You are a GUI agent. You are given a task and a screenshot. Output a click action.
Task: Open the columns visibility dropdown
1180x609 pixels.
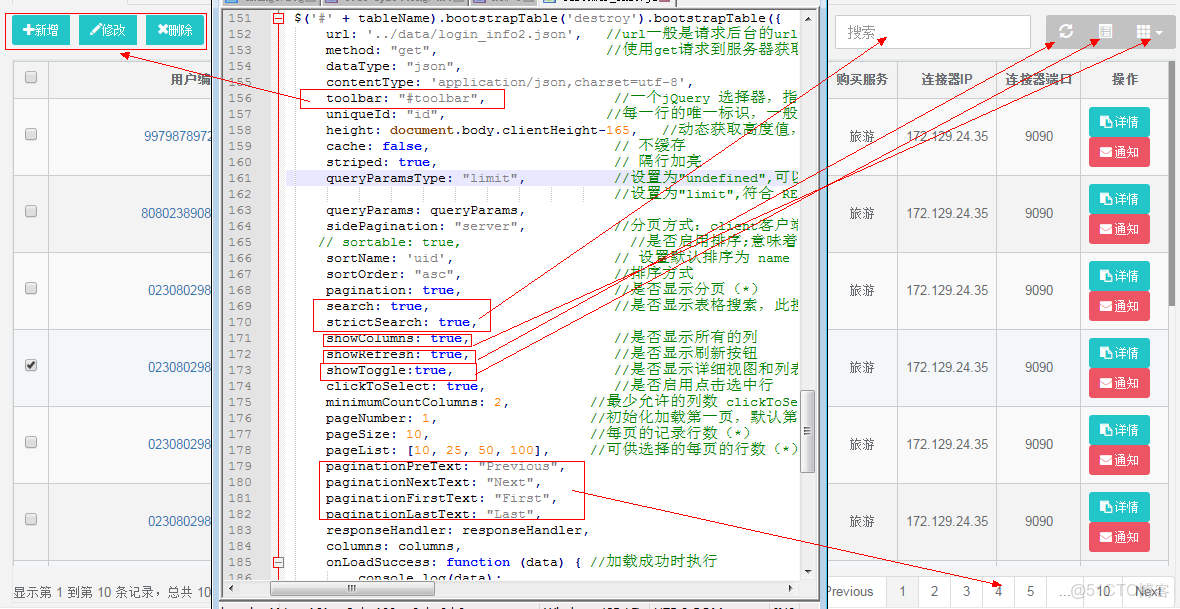point(1149,32)
